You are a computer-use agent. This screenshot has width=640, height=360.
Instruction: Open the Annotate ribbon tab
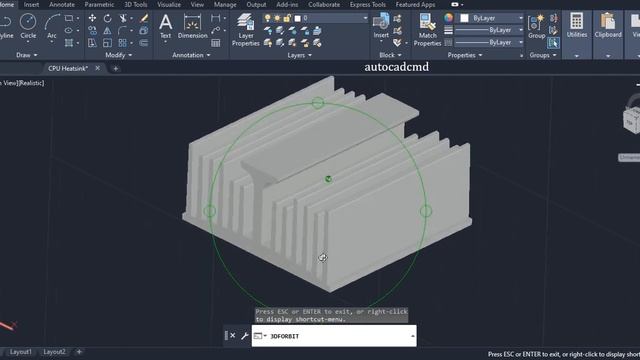click(62, 4)
